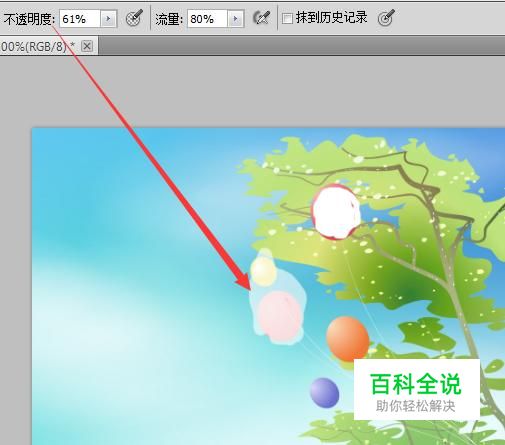
Task: Click the flow value field showing 80%
Action: [207, 19]
